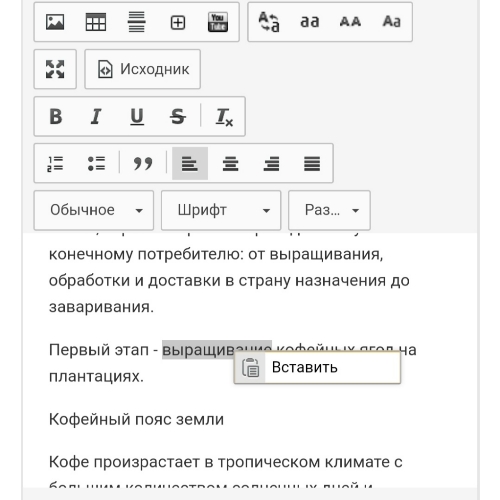Image resolution: width=500 pixels, height=500 pixels.
Task: Open the Исходник source view
Action: 143,69
